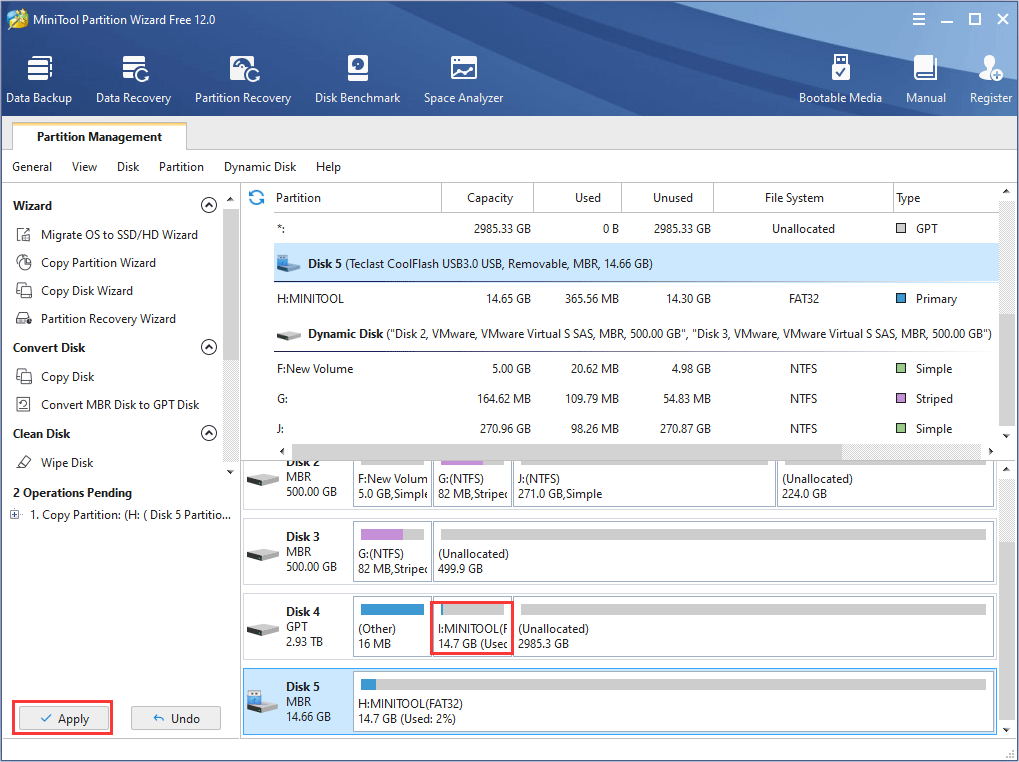Open the Data Backup tool
This screenshot has width=1019, height=762.
tap(39, 80)
